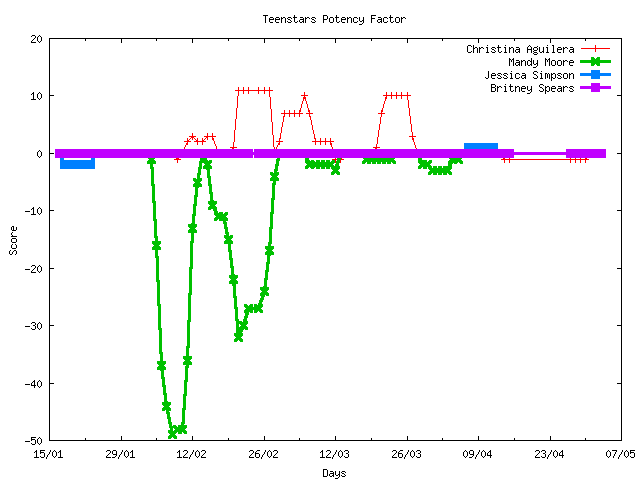The image size is (640, 480).
Task: Click the 15/01 date tick label
Action: tap(49, 454)
